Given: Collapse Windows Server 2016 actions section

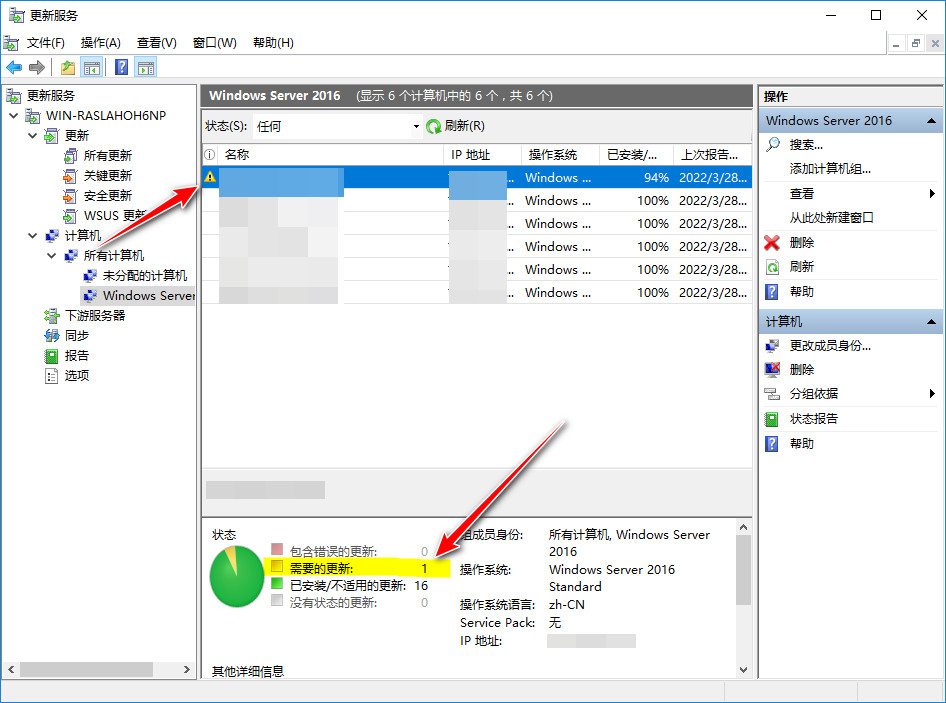Looking at the screenshot, I should 931,121.
